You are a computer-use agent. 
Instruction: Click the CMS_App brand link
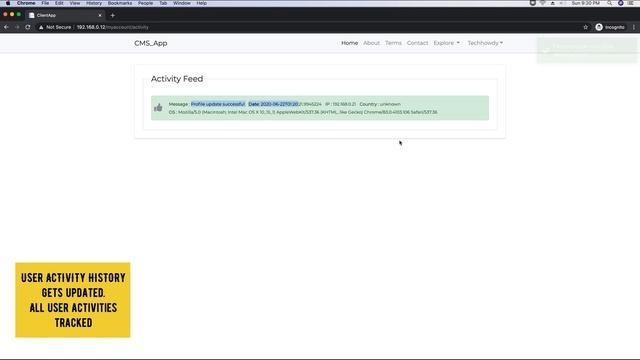pyautogui.click(x=151, y=43)
